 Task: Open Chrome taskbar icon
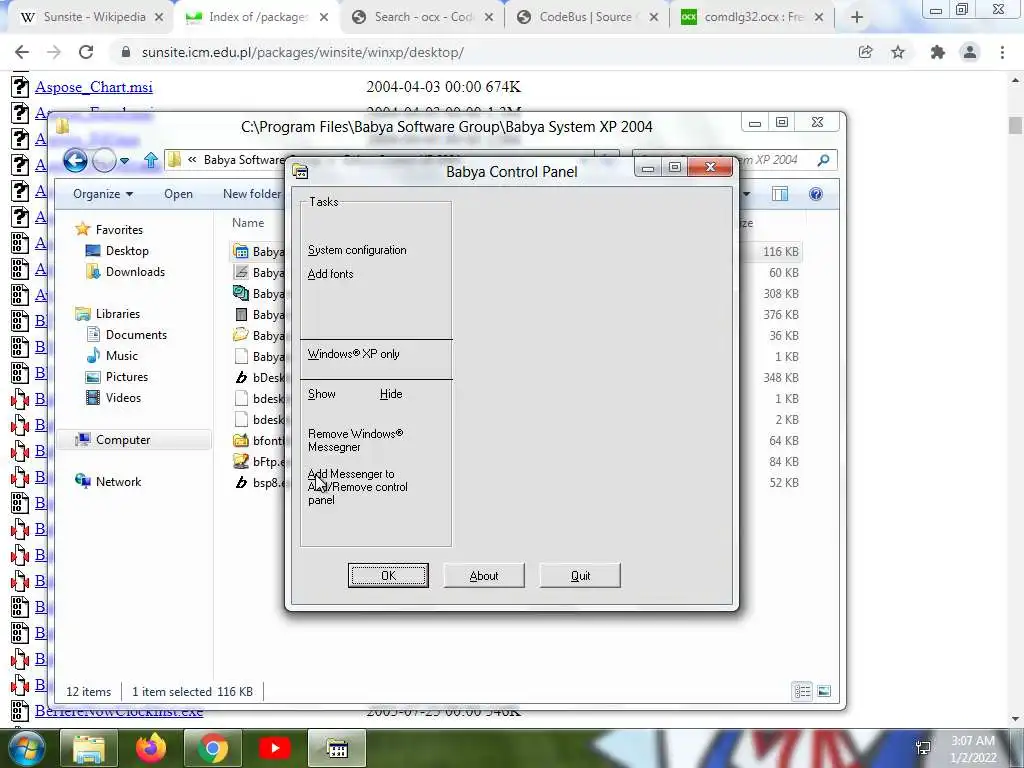[x=212, y=748]
